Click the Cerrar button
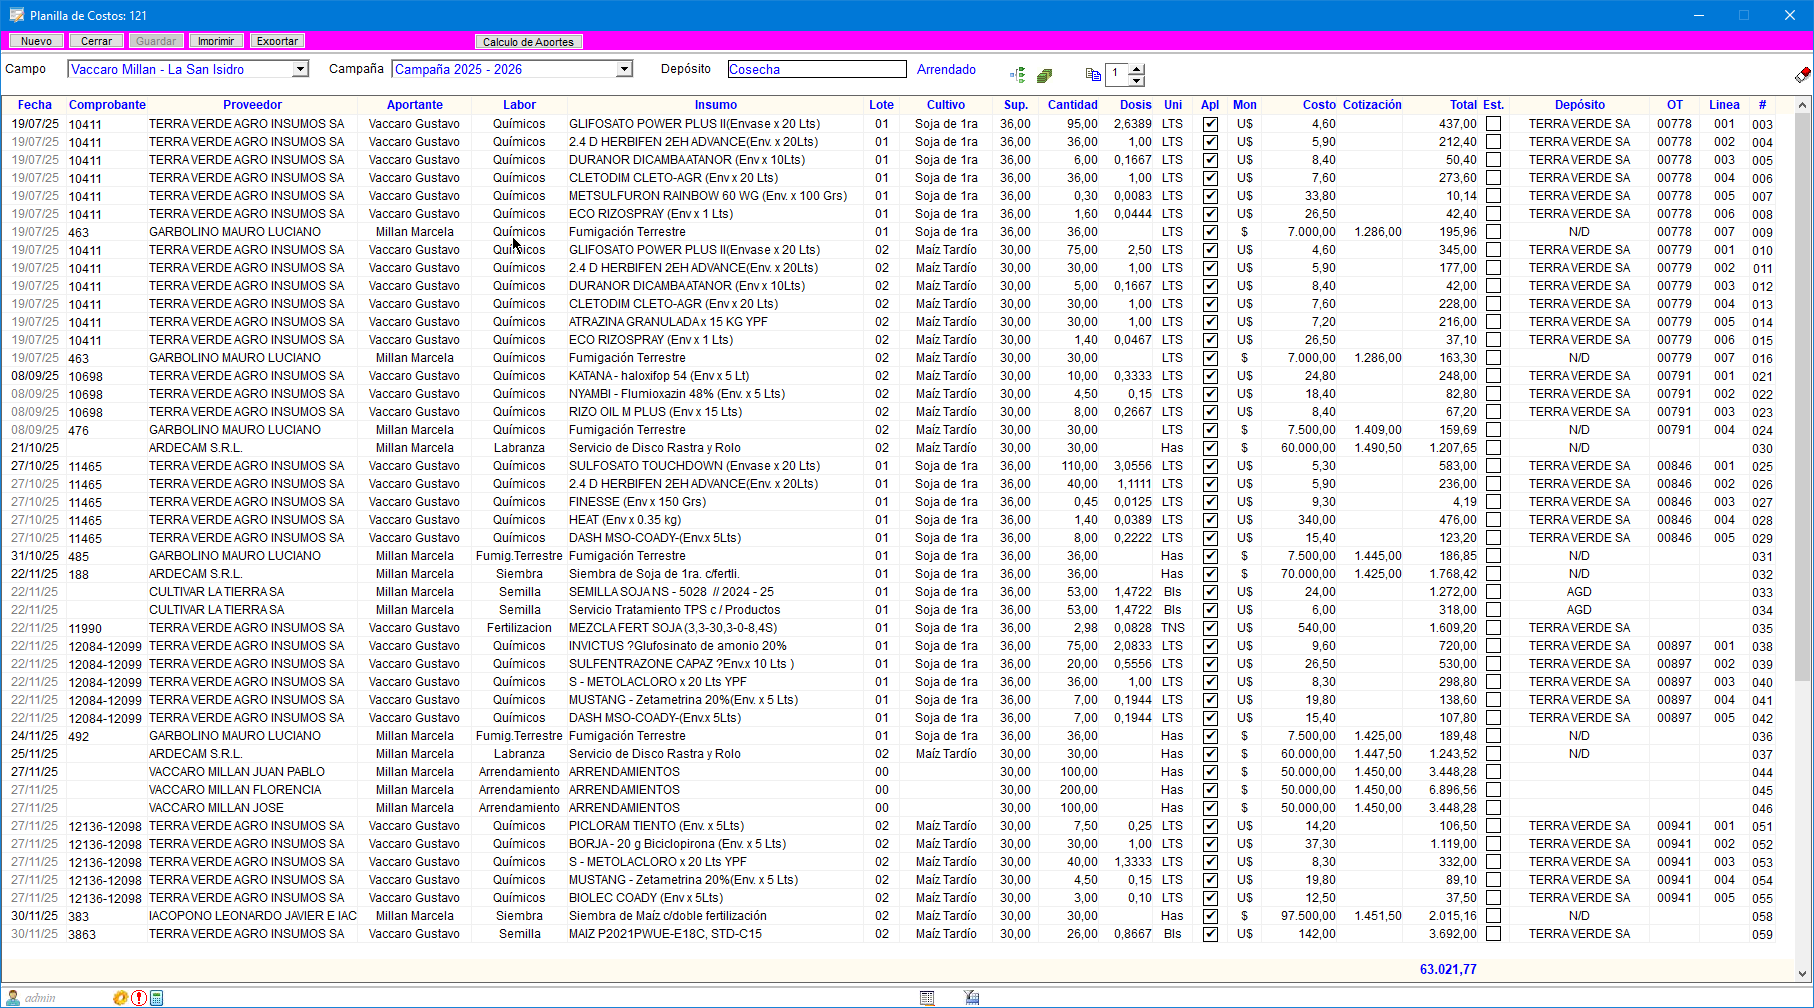Screen dimensions: 1814x1008 (96, 41)
